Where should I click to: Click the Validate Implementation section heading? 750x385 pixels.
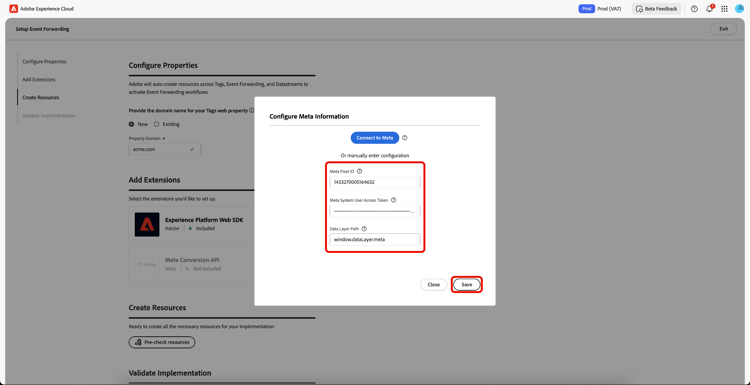coord(170,373)
